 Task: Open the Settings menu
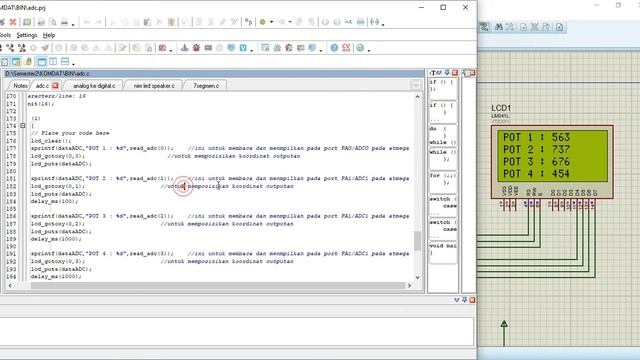[x=27, y=36]
